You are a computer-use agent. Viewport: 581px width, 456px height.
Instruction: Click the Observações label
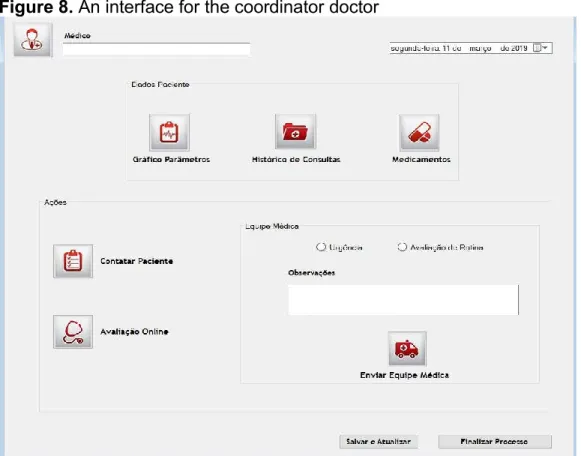tap(312, 273)
